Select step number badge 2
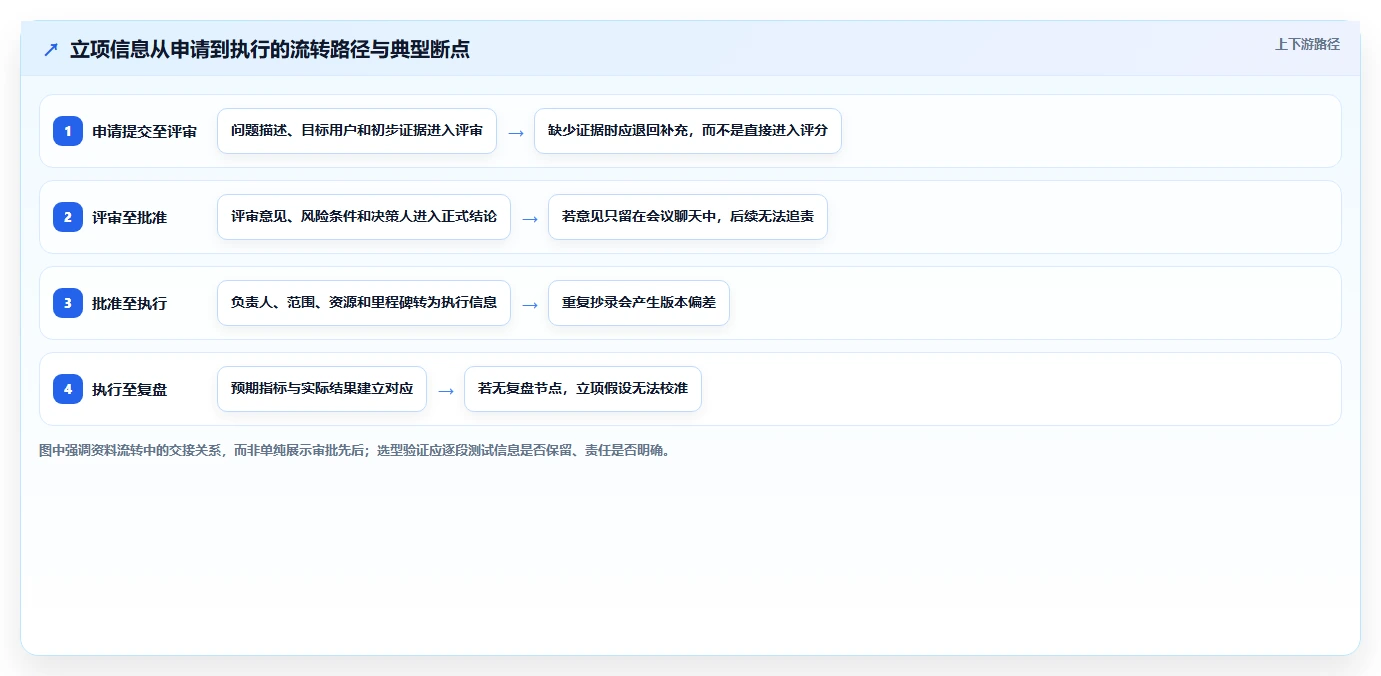Image resolution: width=1381 pixels, height=676 pixels. coord(68,217)
